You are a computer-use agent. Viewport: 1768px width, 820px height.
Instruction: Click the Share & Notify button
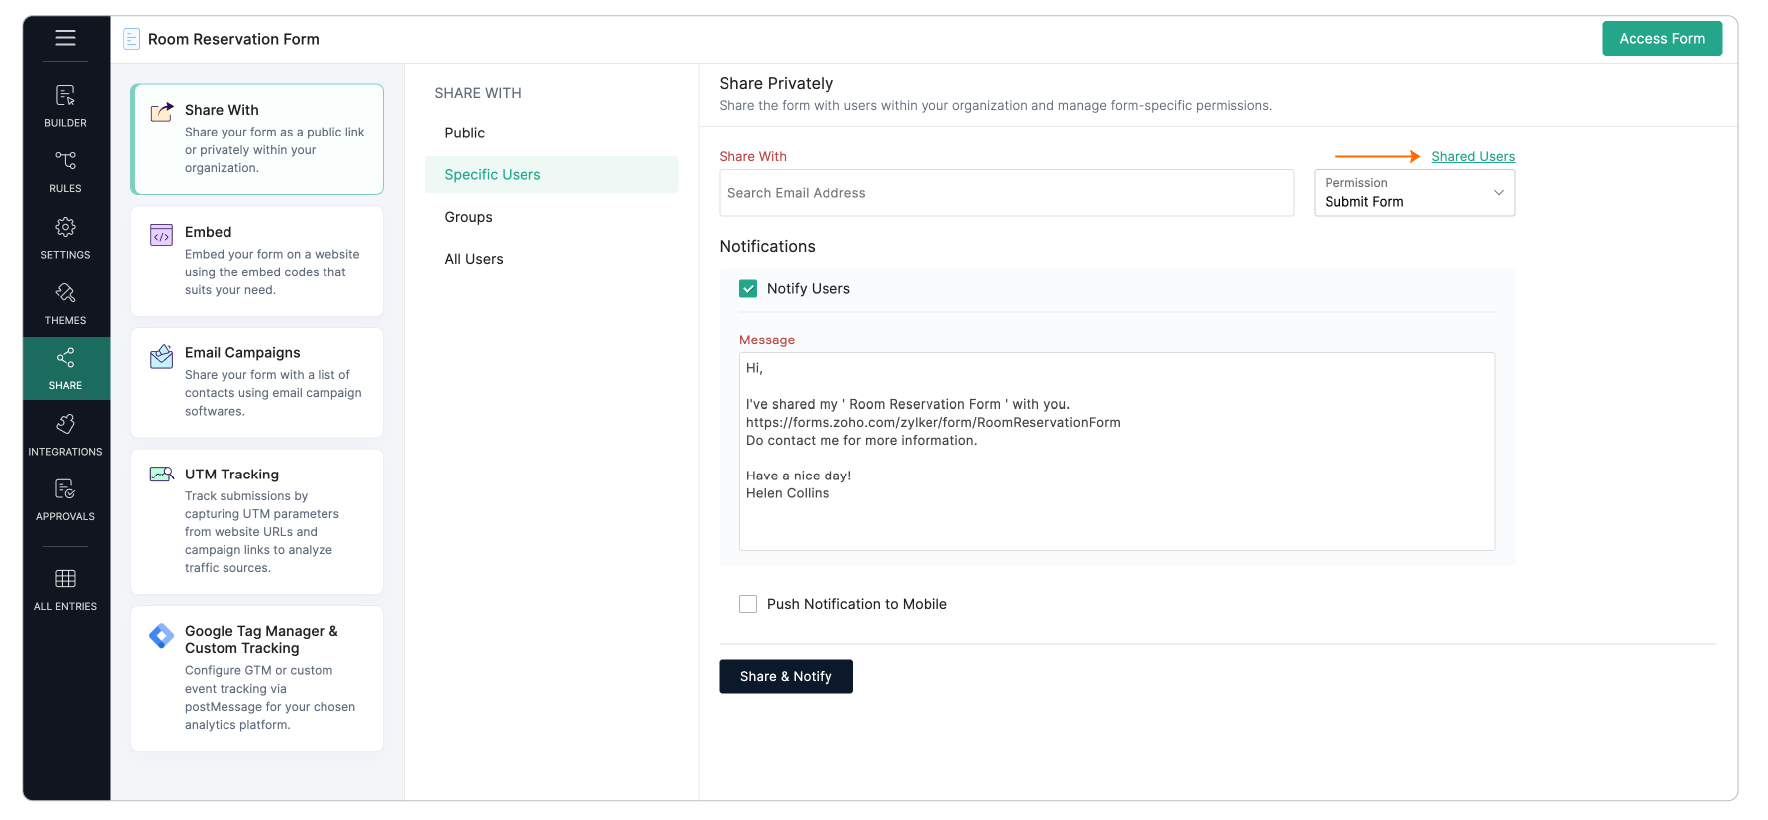[786, 677]
